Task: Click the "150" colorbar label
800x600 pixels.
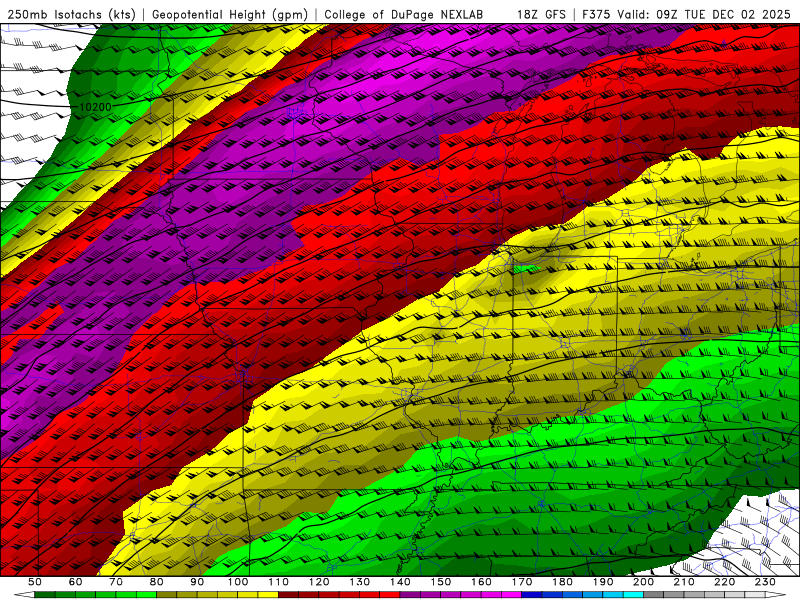Action: [x=440, y=582]
